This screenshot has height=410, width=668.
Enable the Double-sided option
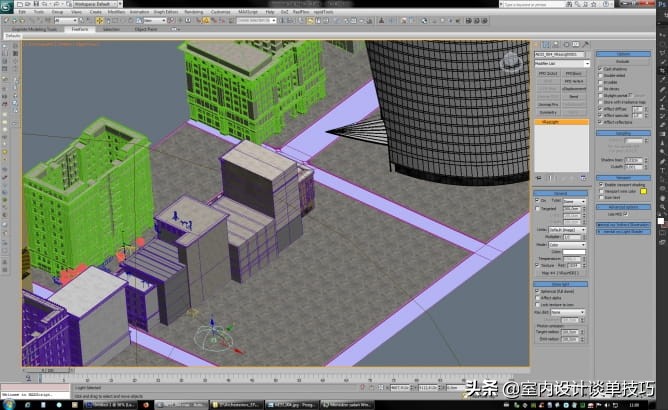pos(602,75)
